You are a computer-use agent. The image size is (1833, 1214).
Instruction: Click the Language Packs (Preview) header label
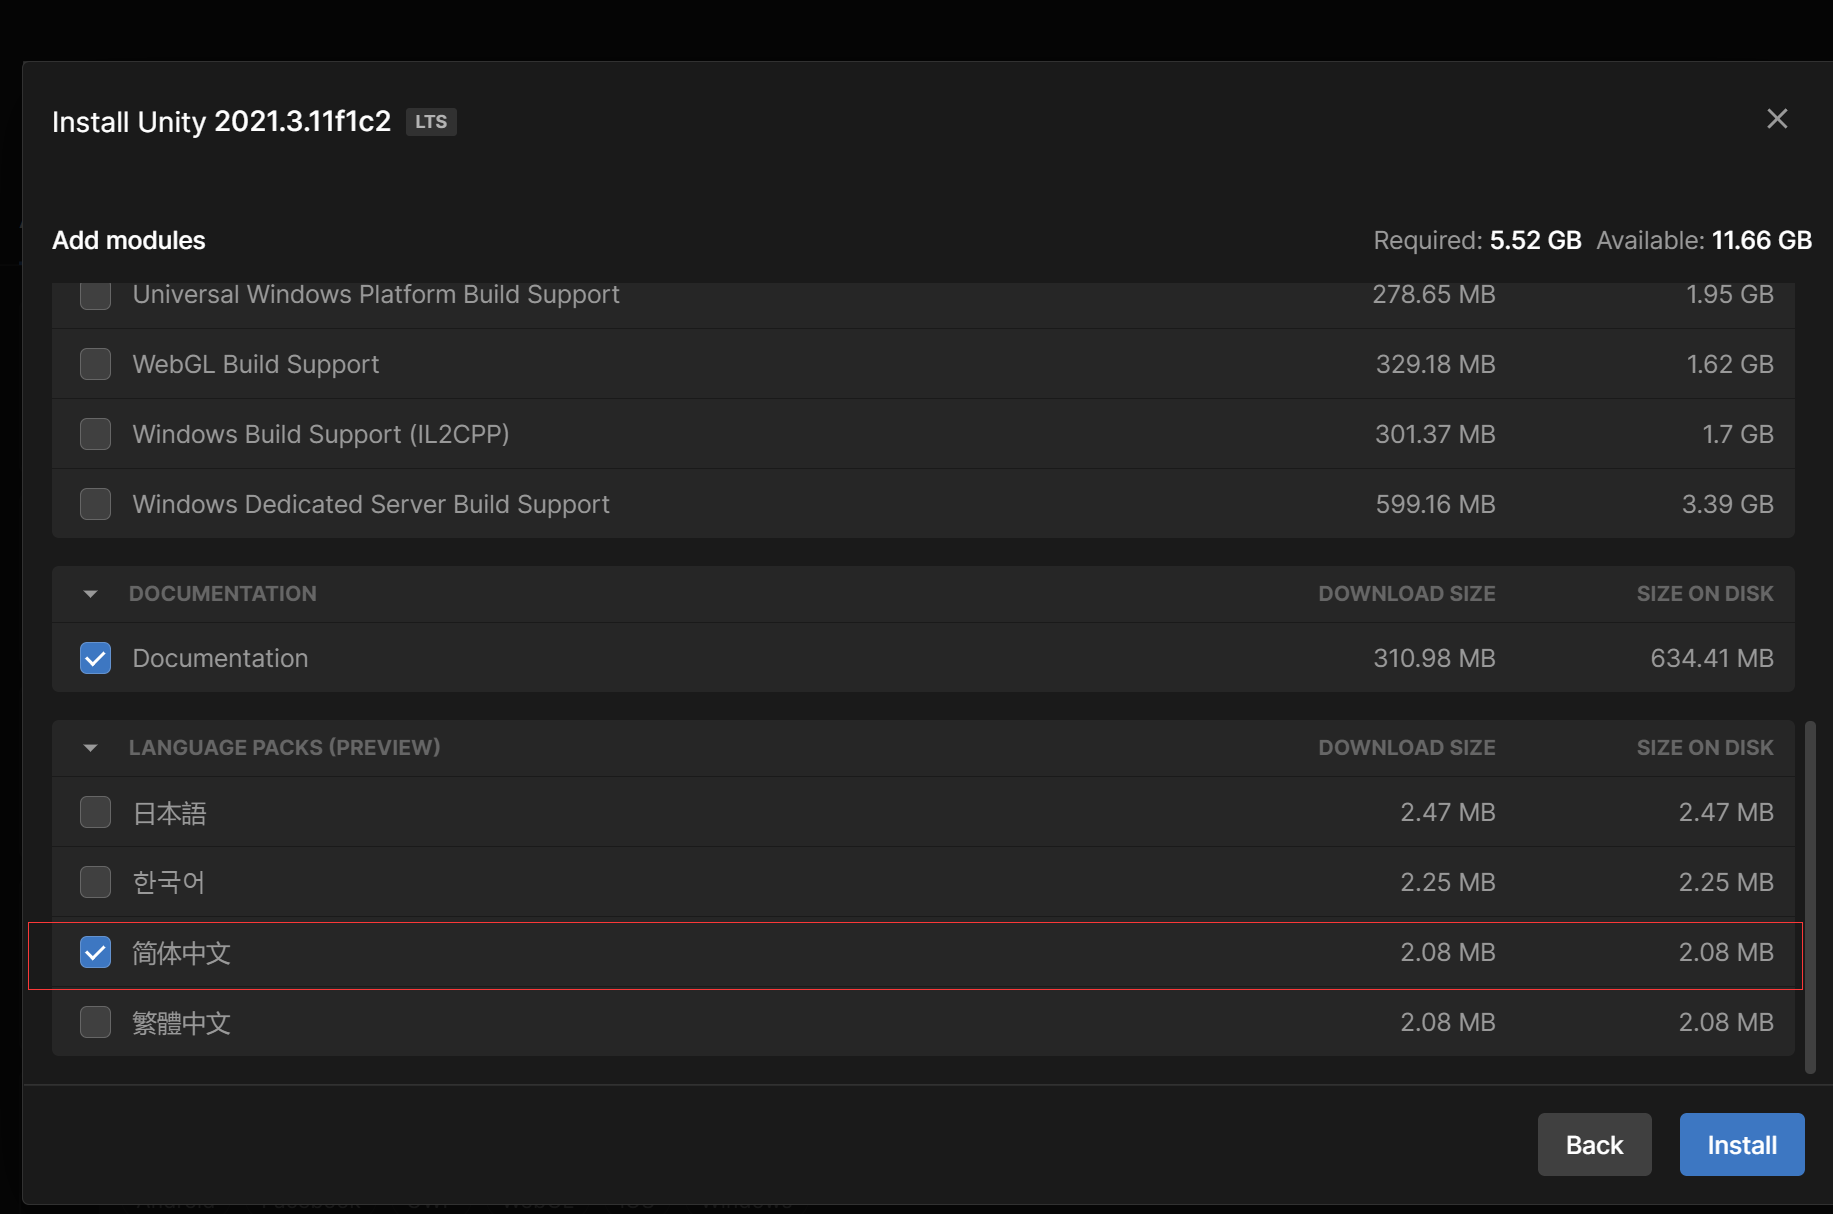click(x=284, y=748)
